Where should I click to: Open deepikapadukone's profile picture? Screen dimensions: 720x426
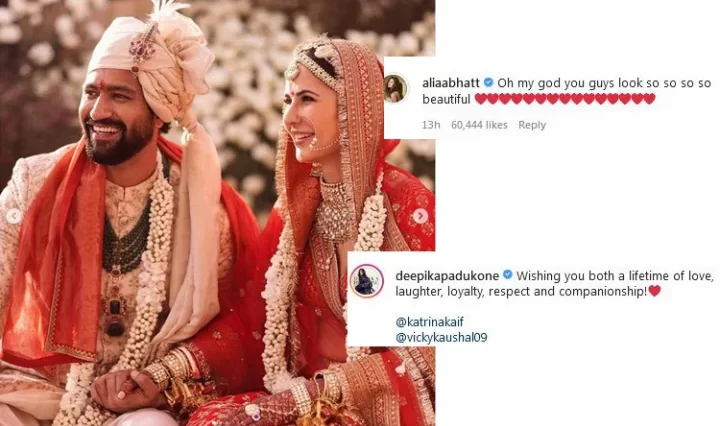(367, 280)
